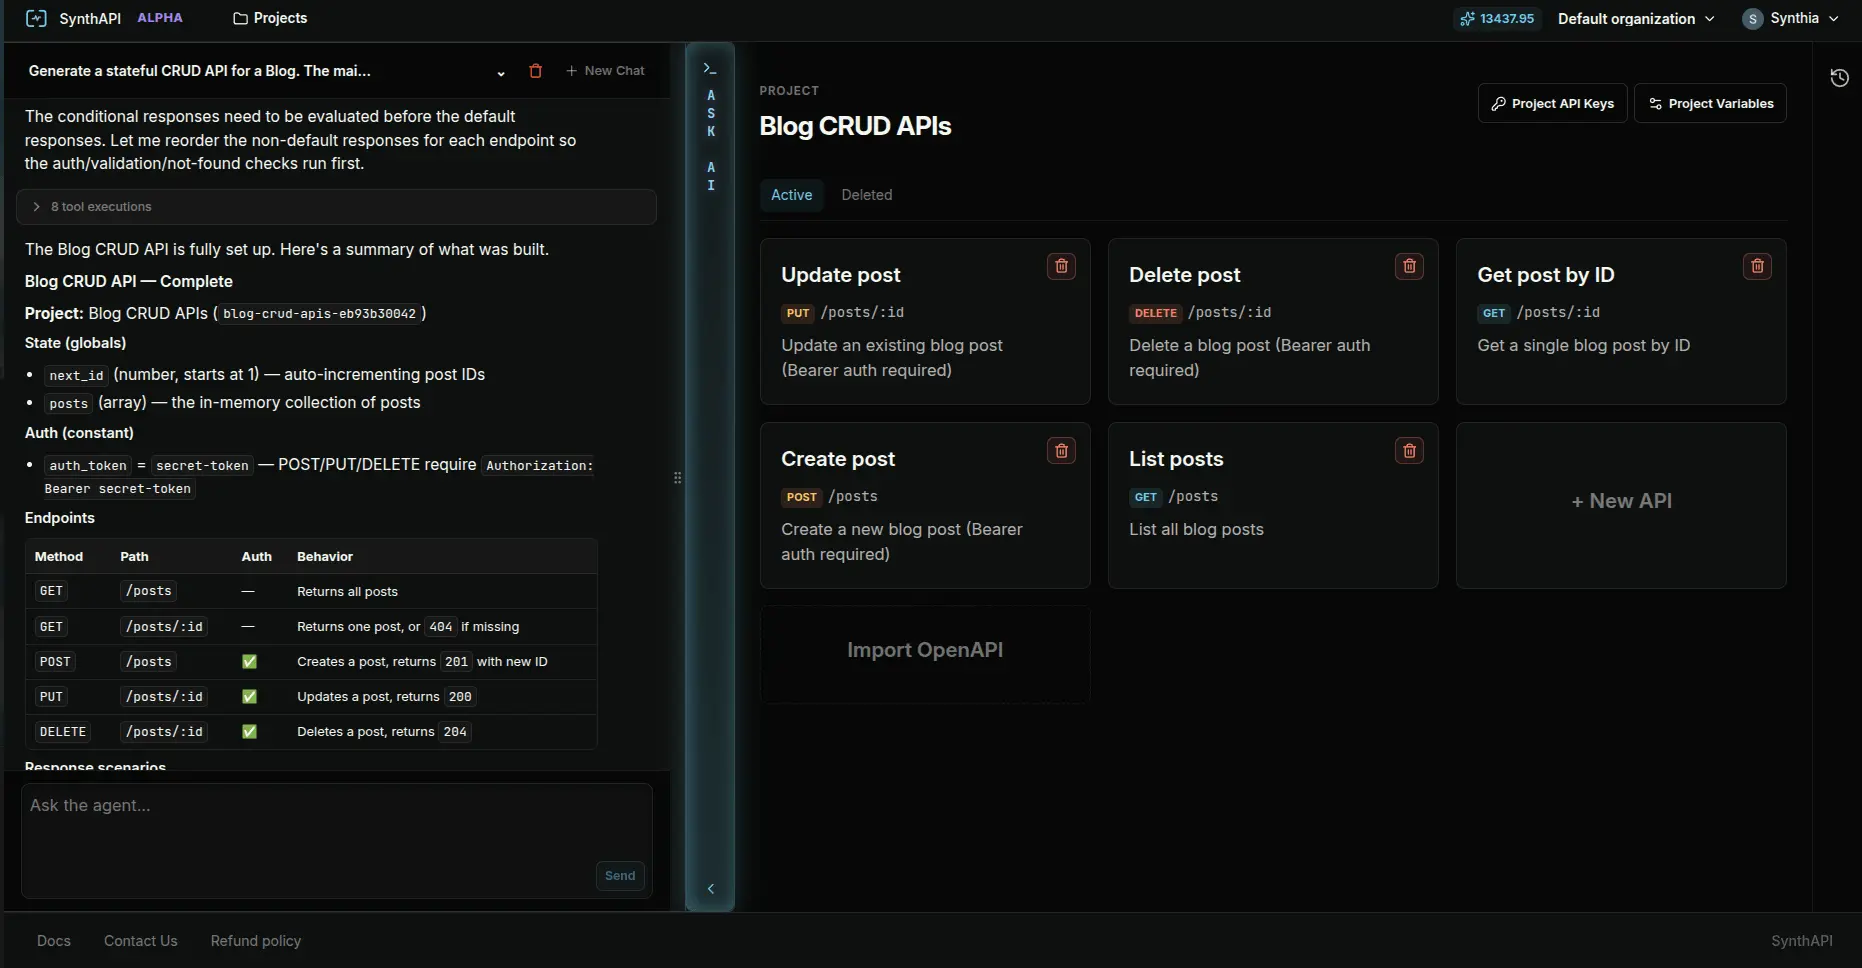Click the Blog CRUD APIs project heading
This screenshot has width=1862, height=968.
point(855,126)
